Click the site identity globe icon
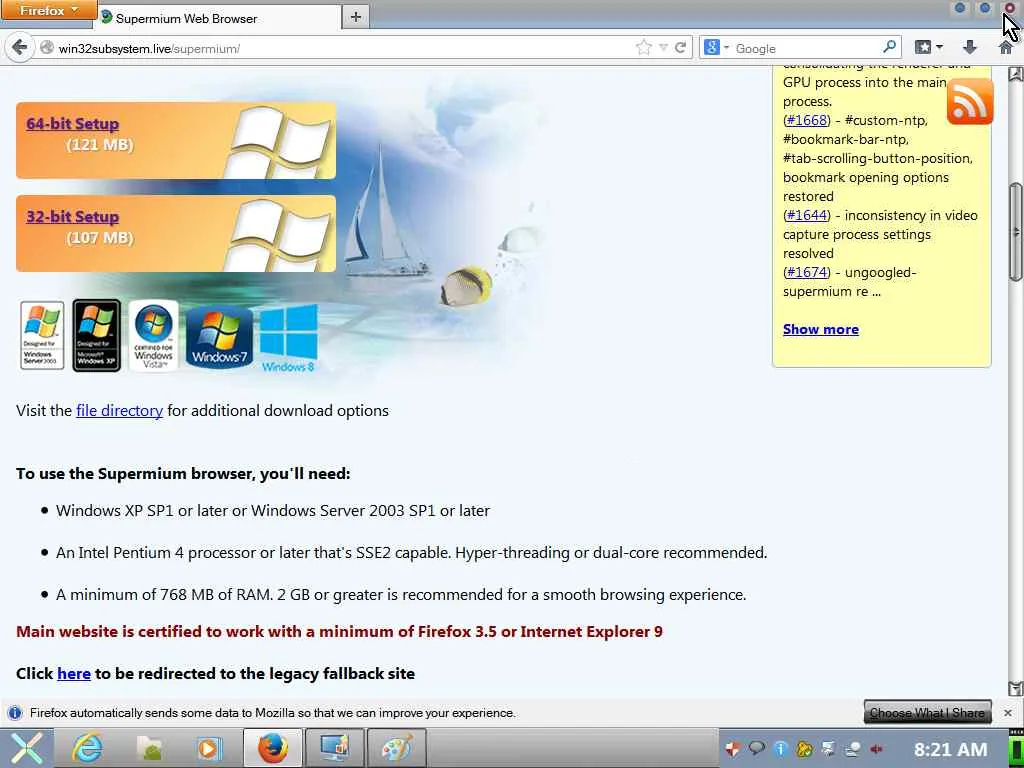This screenshot has height=768, width=1024. [x=47, y=48]
